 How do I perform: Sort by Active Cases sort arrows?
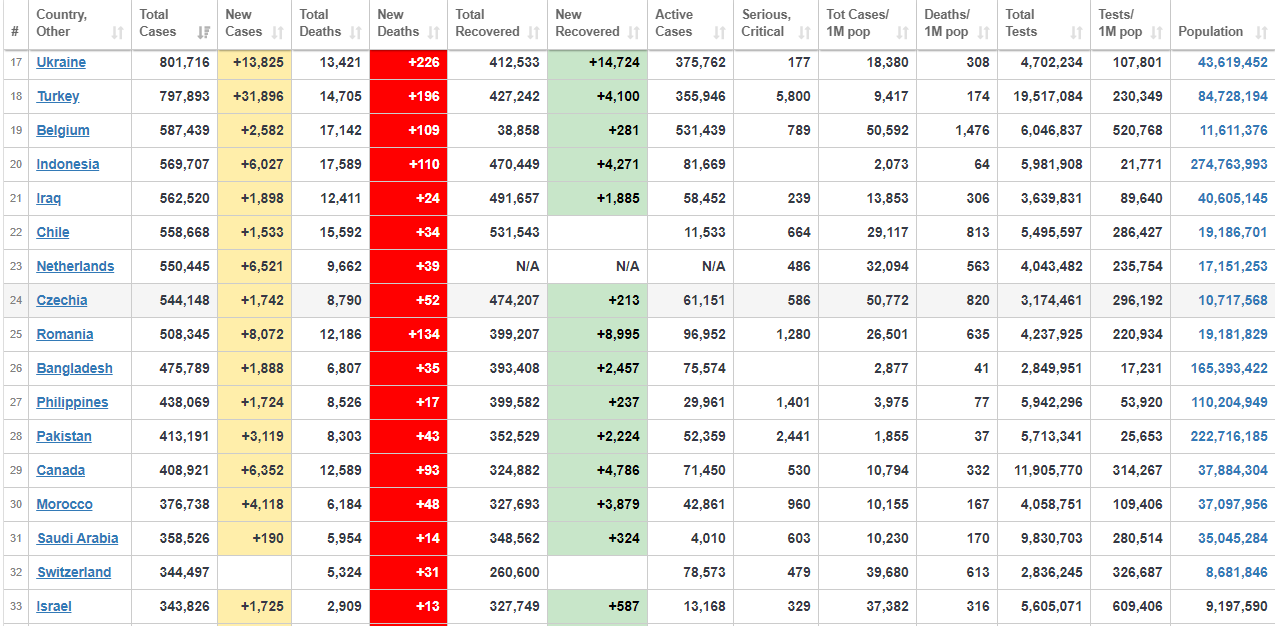pyautogui.click(x=720, y=32)
